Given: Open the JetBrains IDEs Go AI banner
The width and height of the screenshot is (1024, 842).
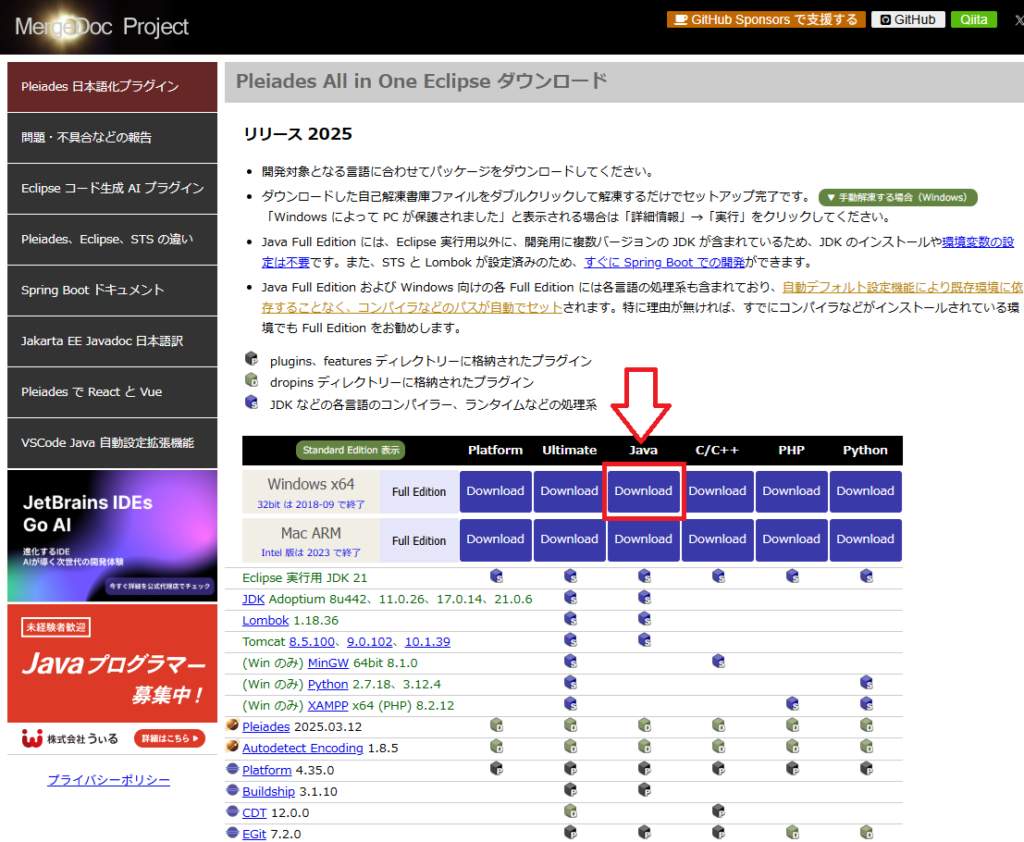Looking at the screenshot, I should coord(112,536).
